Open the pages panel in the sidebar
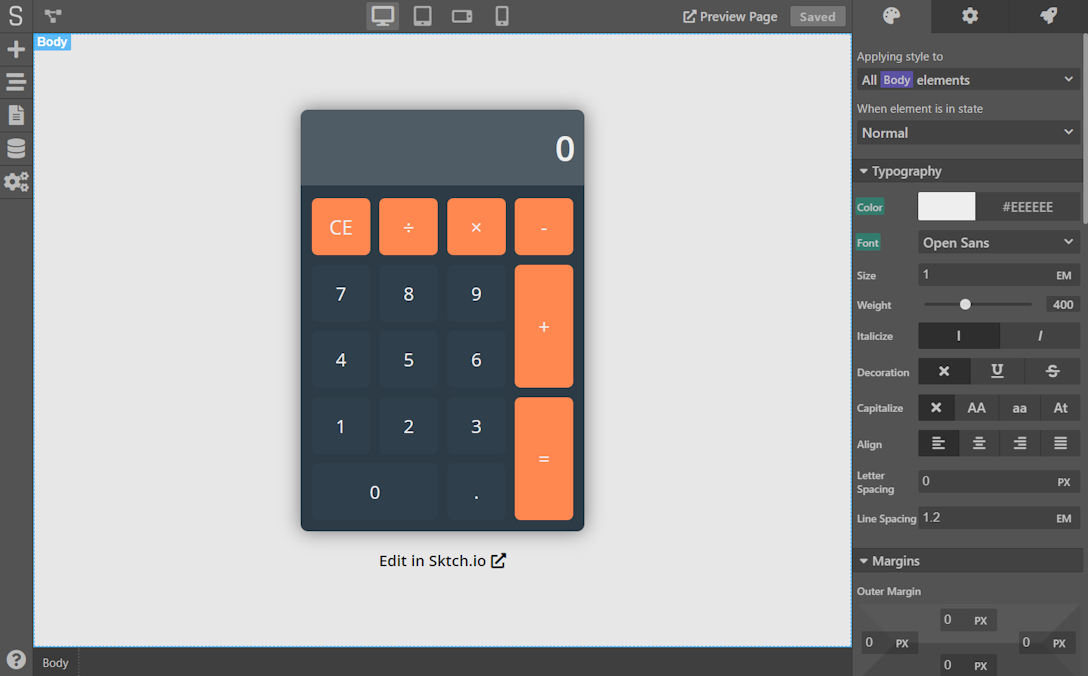The height and width of the screenshot is (676, 1088). pos(15,115)
